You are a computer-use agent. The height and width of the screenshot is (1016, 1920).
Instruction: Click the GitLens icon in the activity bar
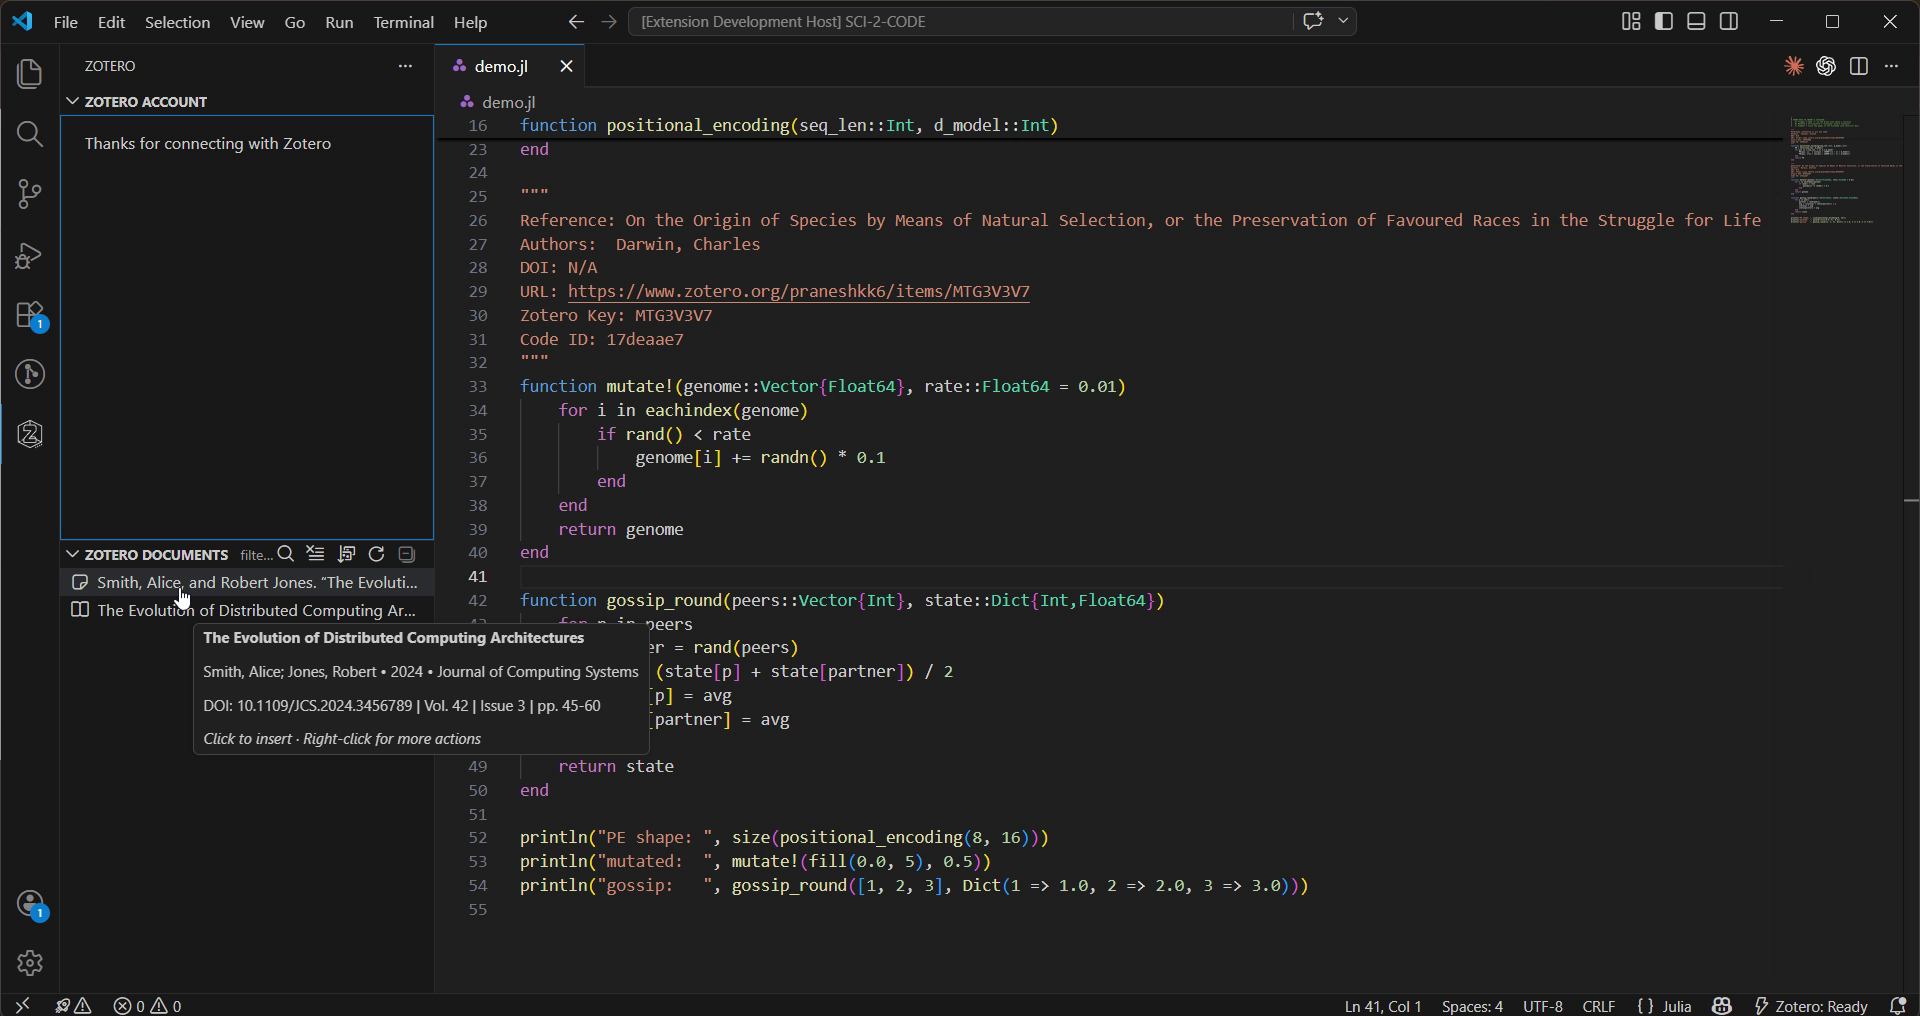click(x=30, y=374)
